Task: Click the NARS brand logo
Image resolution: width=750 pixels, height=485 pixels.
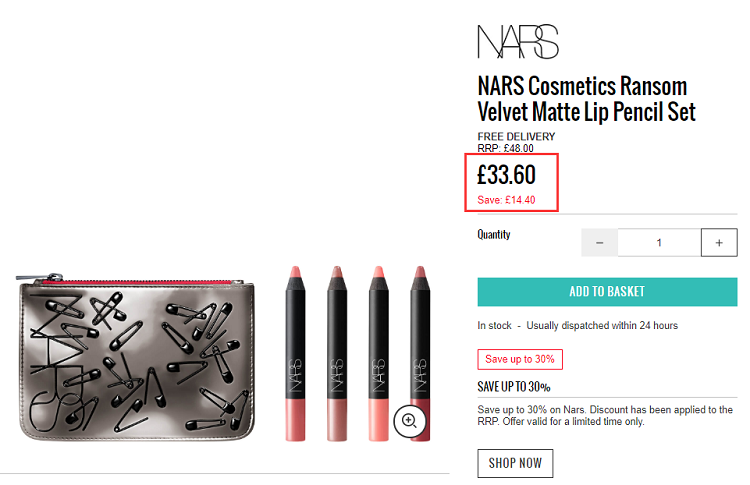Action: click(x=518, y=42)
